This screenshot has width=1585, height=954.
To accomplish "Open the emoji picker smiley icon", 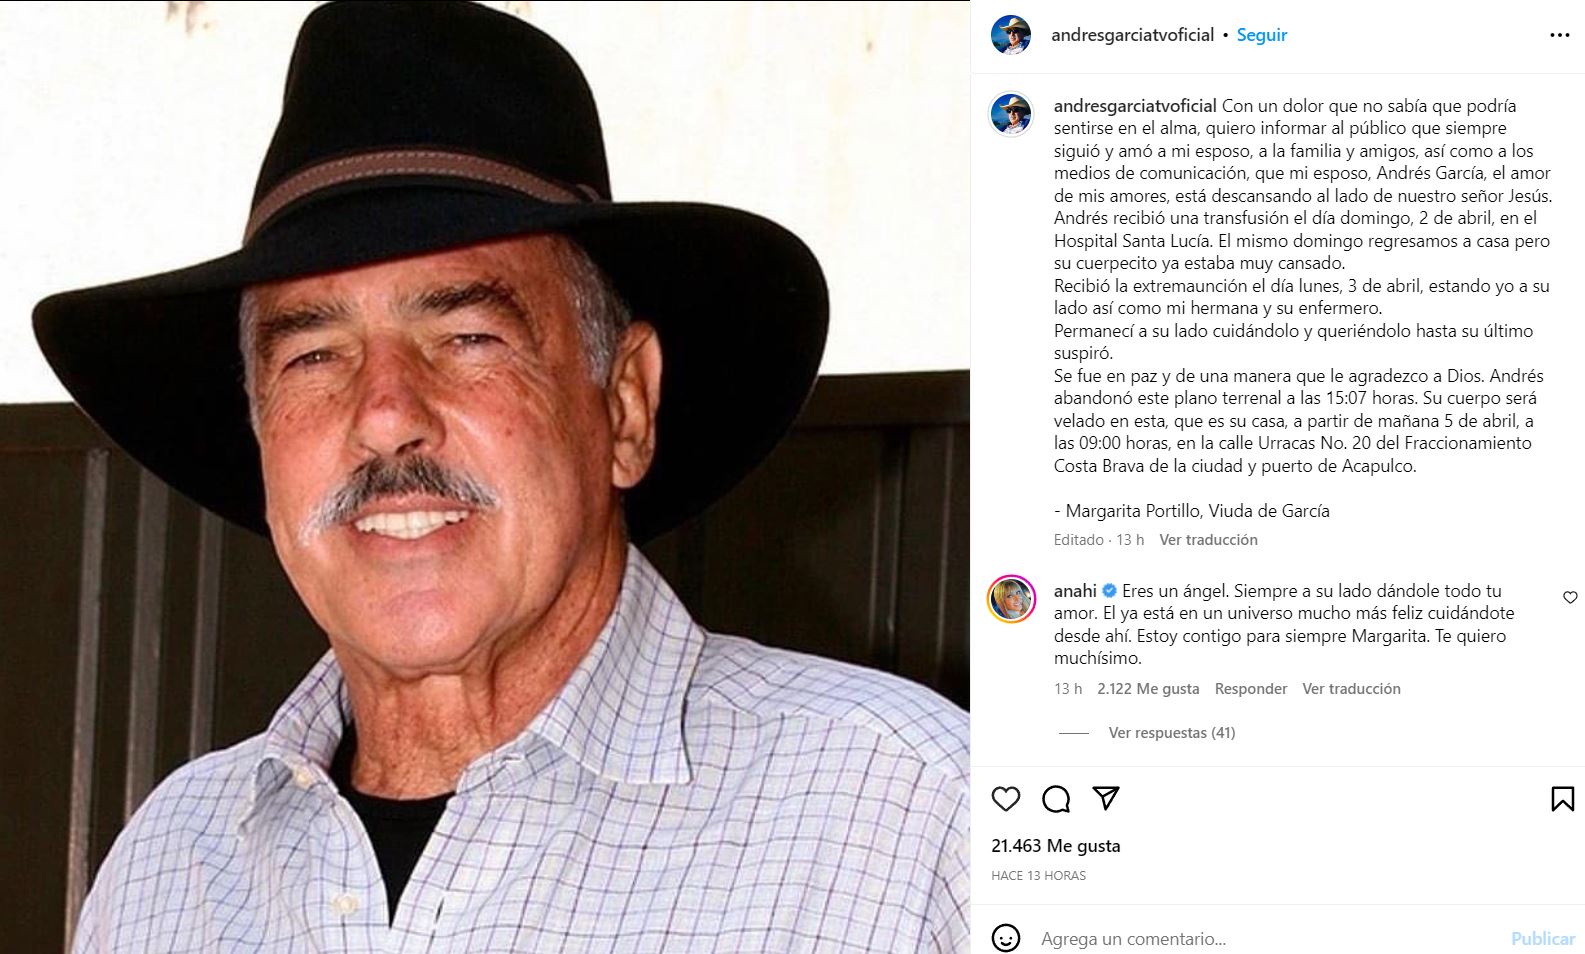I will pyautogui.click(x=1005, y=938).
